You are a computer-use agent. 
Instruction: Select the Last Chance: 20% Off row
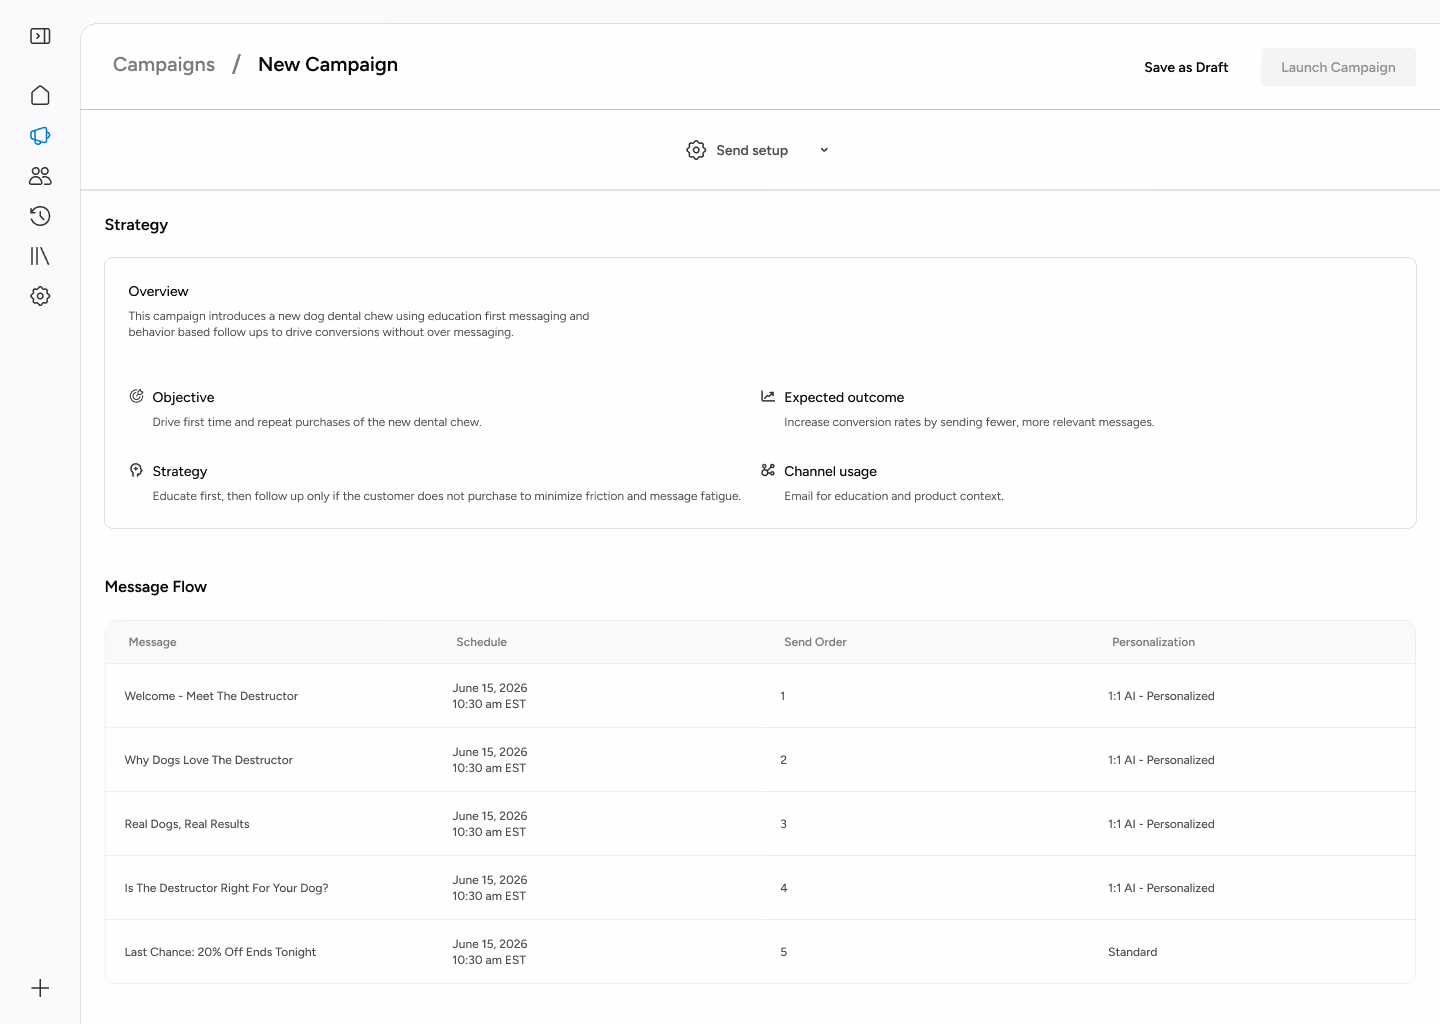point(220,951)
